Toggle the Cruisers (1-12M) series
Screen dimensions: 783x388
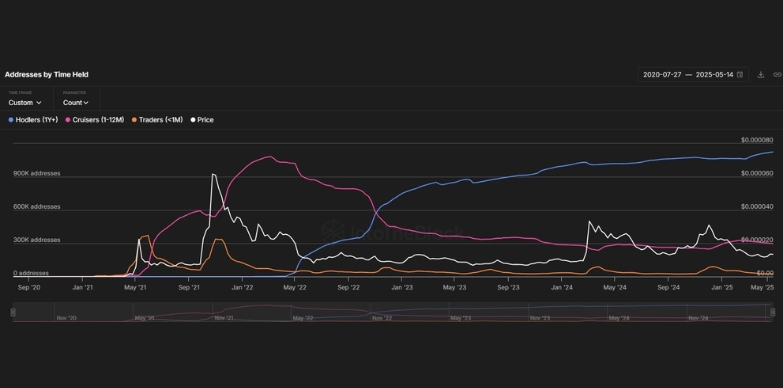95,120
